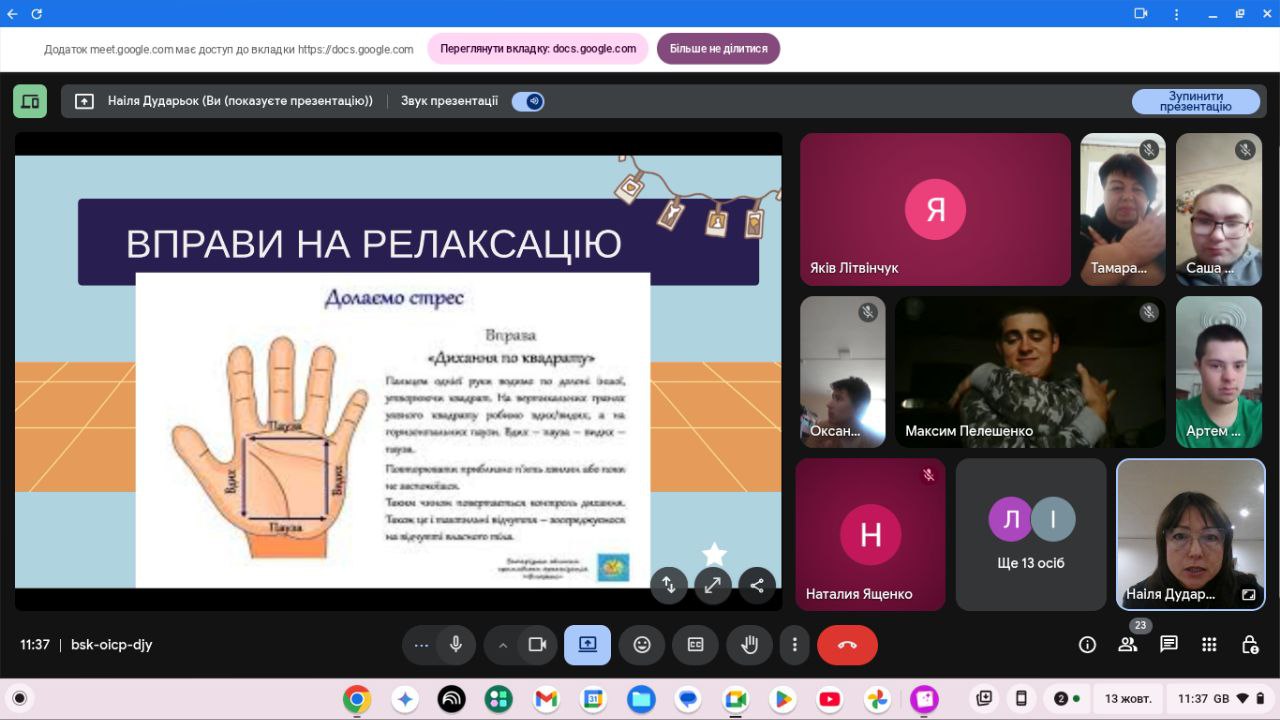Open YouTube from the shelf
The width and height of the screenshot is (1280, 720).
coord(829,699)
